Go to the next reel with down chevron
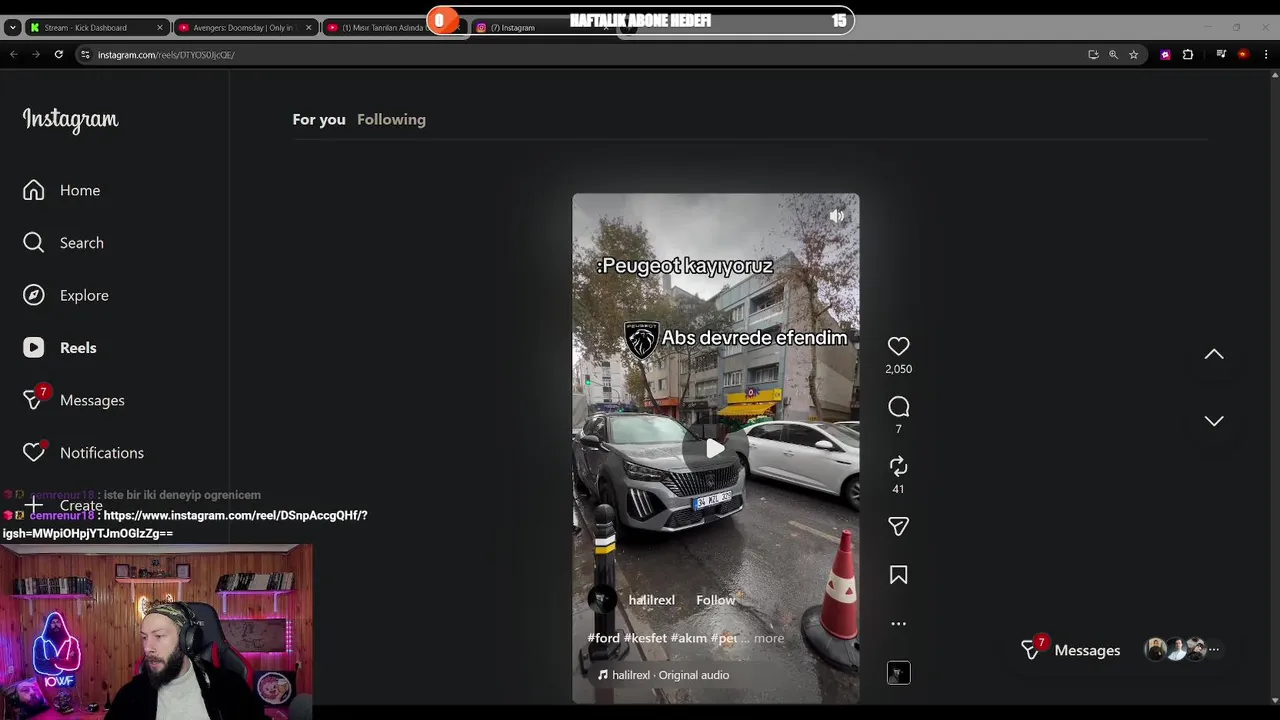This screenshot has height=720, width=1280. click(1214, 421)
